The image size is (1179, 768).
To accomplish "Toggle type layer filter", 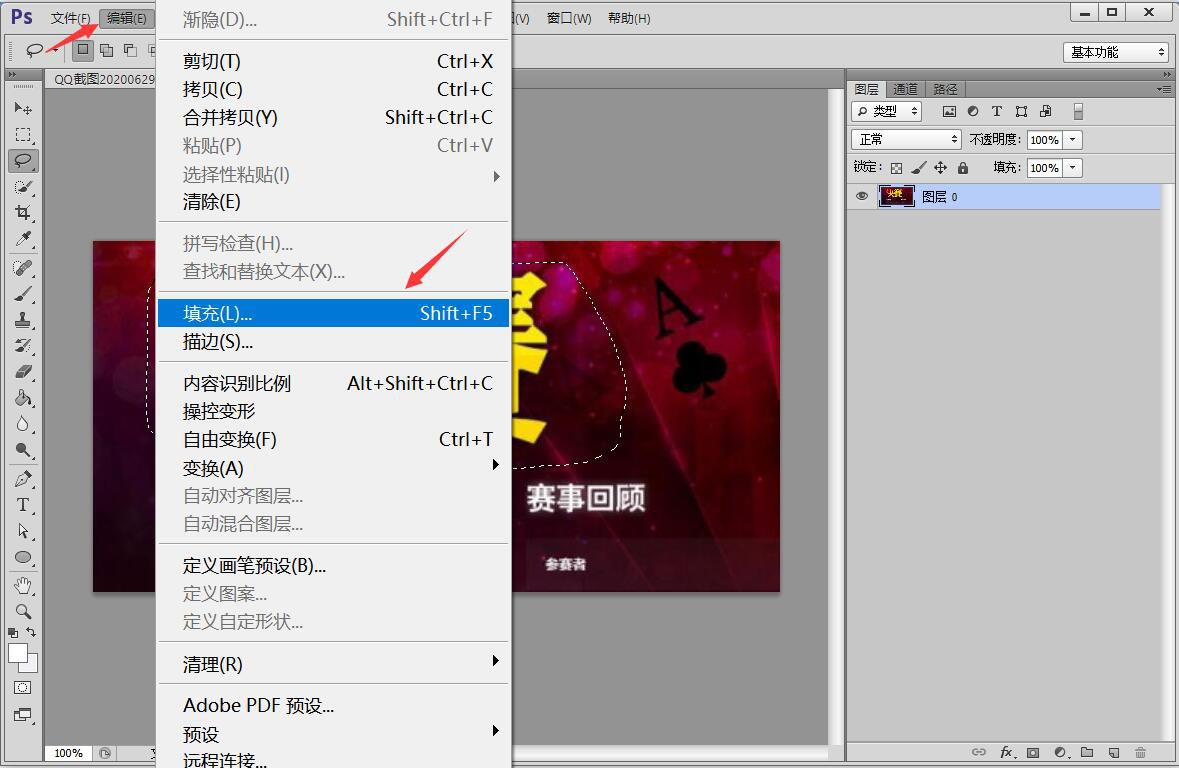I will pos(997,111).
